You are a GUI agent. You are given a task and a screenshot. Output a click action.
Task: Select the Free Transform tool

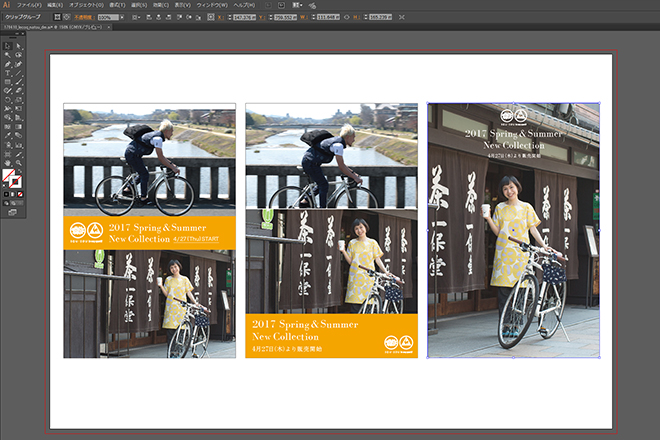pyautogui.click(x=19, y=108)
